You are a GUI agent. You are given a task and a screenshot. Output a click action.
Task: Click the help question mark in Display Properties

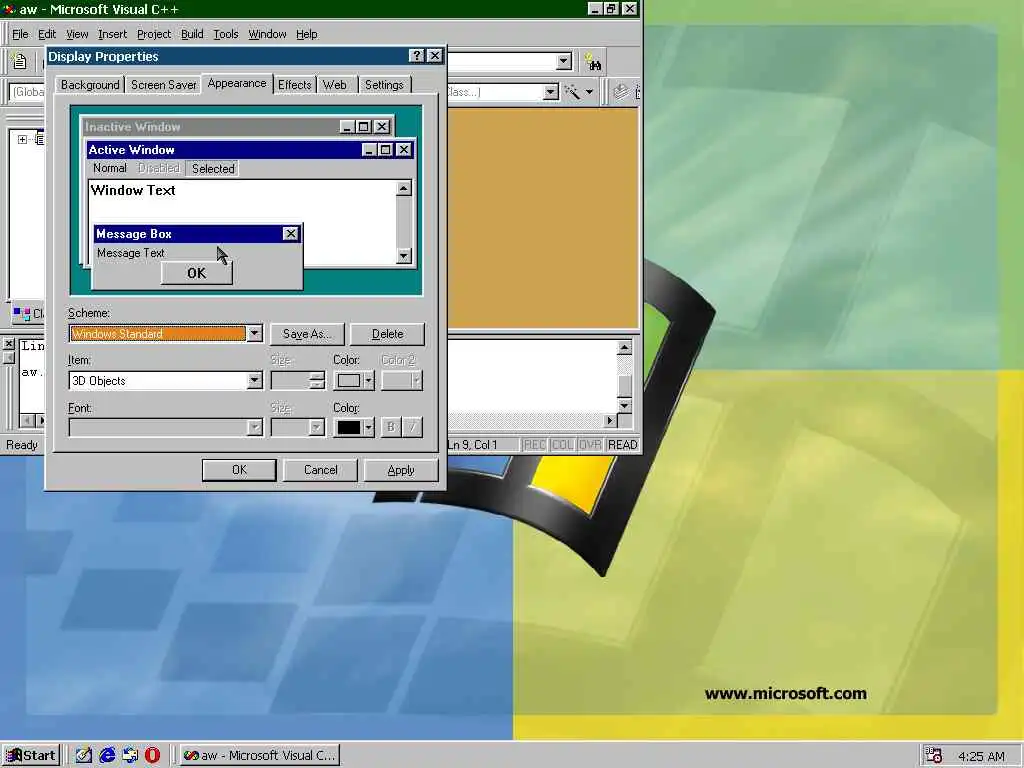click(x=417, y=56)
